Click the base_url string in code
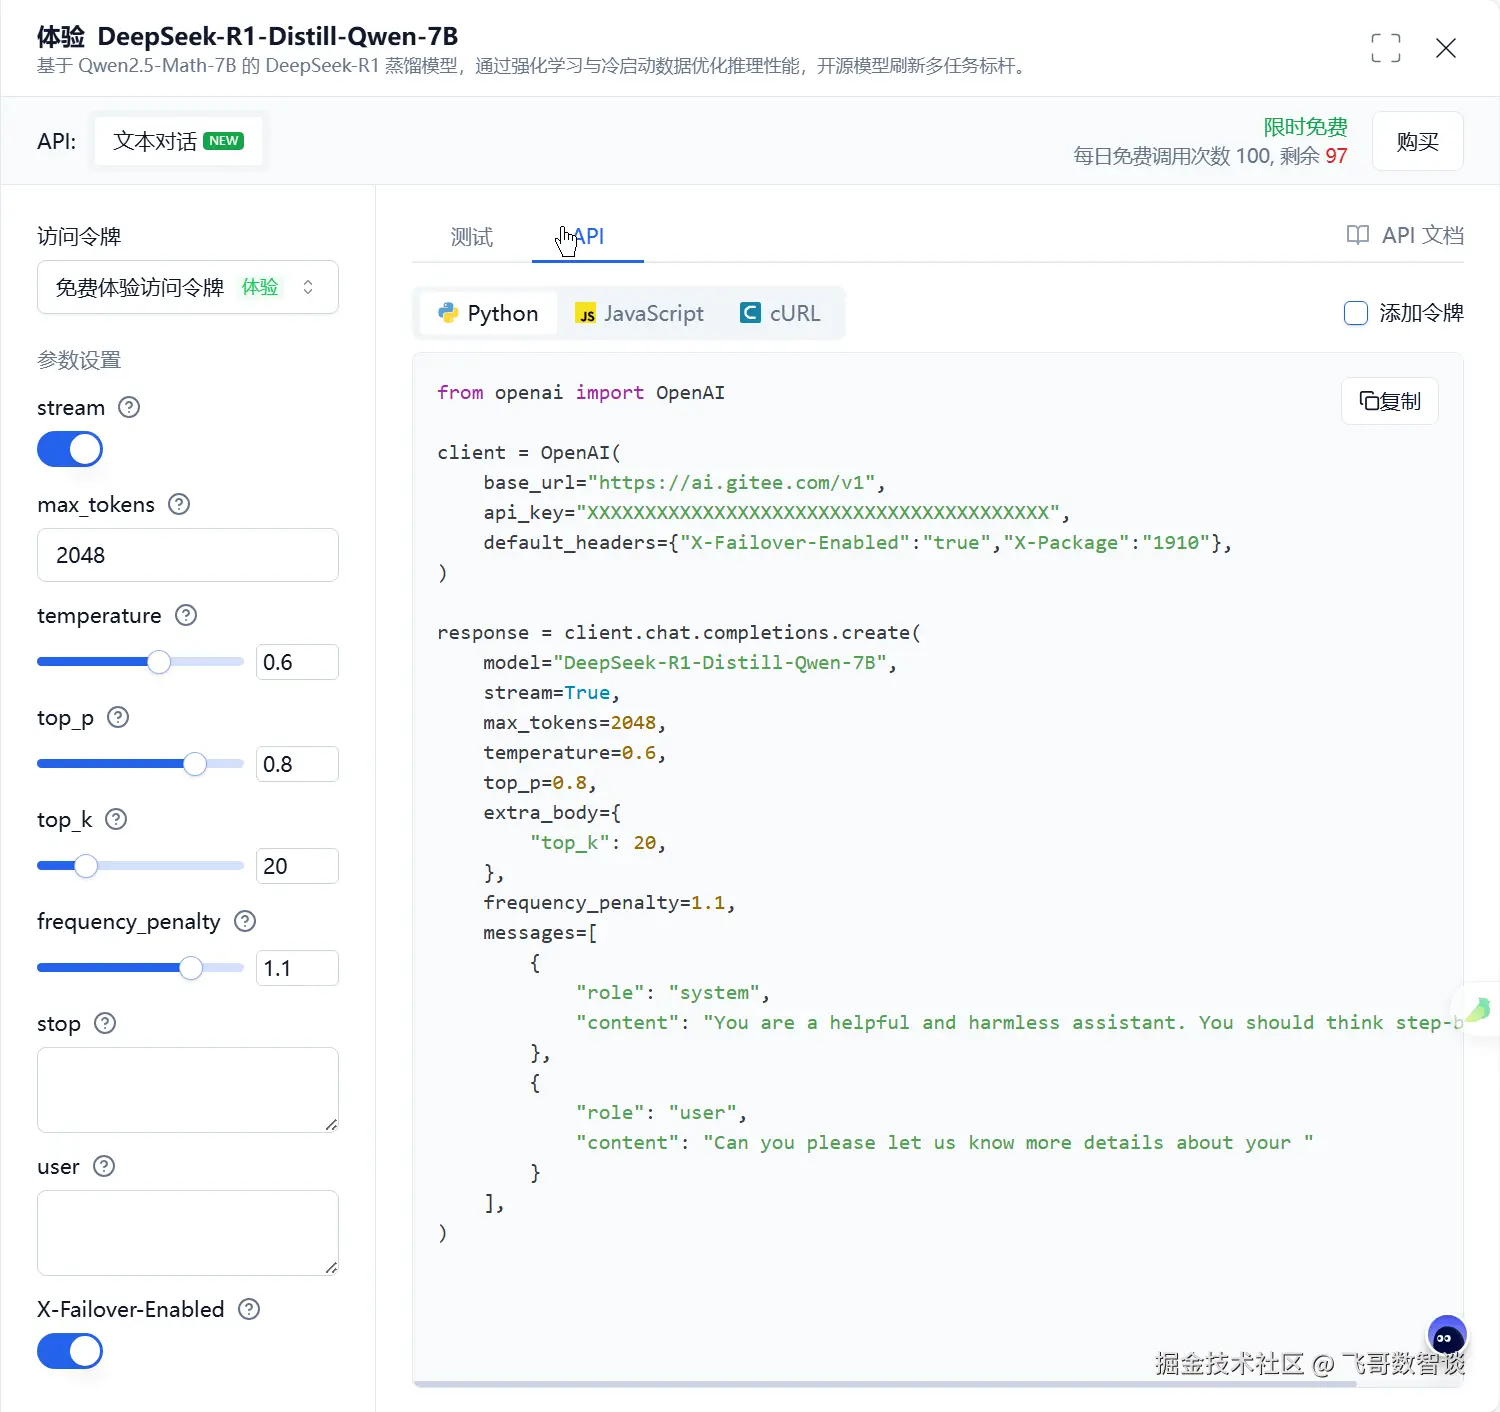 point(731,483)
